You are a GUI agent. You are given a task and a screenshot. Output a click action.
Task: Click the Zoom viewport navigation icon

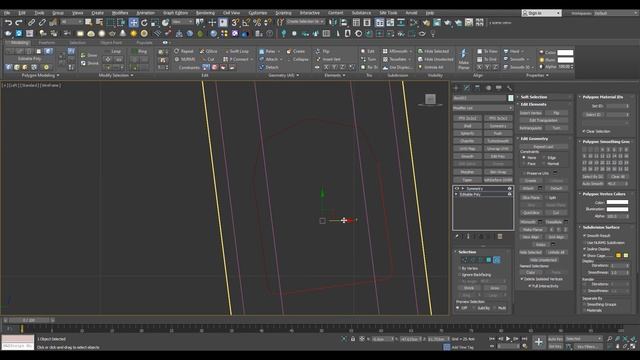(609, 339)
